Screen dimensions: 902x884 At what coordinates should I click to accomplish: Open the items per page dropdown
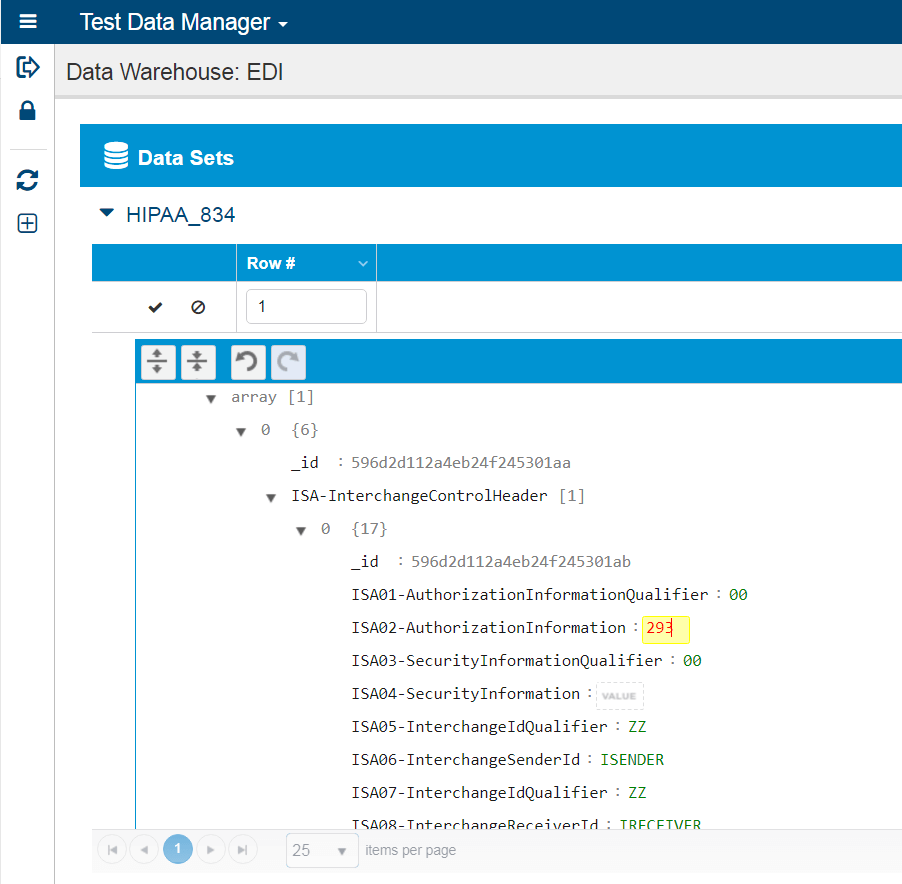(321, 850)
